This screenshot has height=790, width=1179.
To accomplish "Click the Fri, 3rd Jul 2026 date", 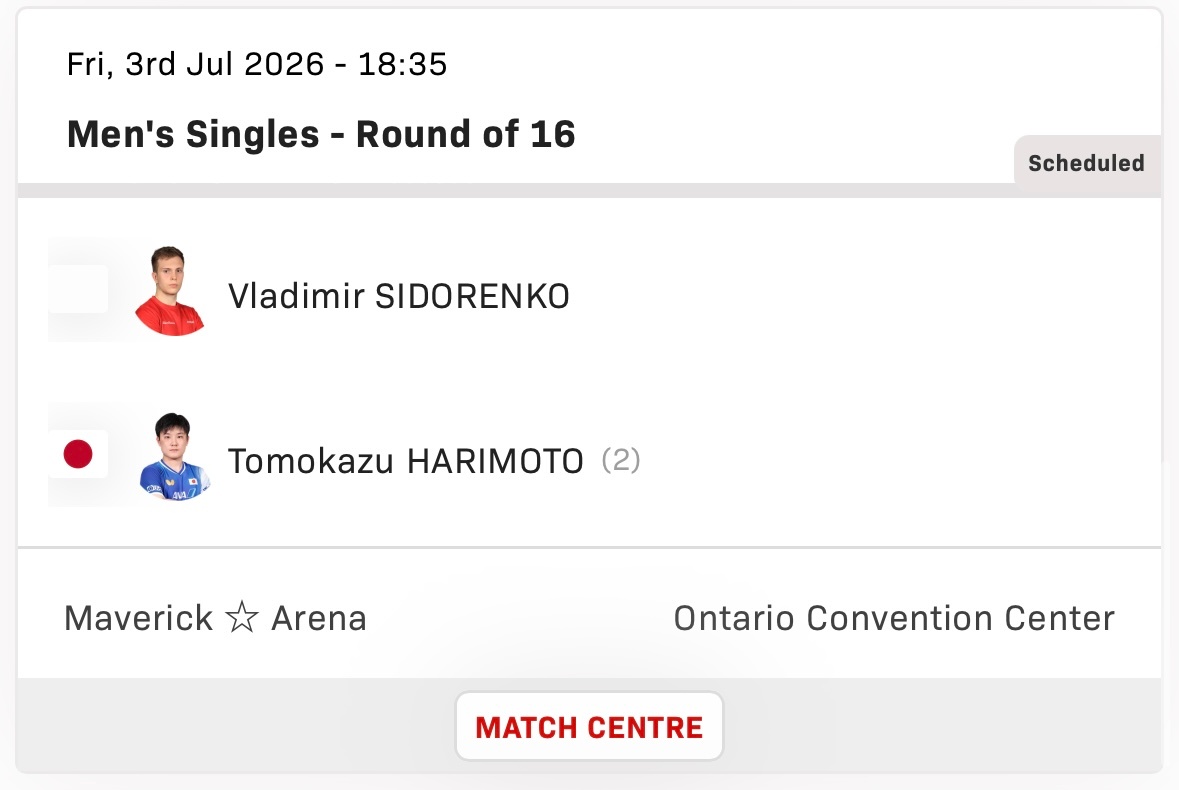I will coord(195,64).
